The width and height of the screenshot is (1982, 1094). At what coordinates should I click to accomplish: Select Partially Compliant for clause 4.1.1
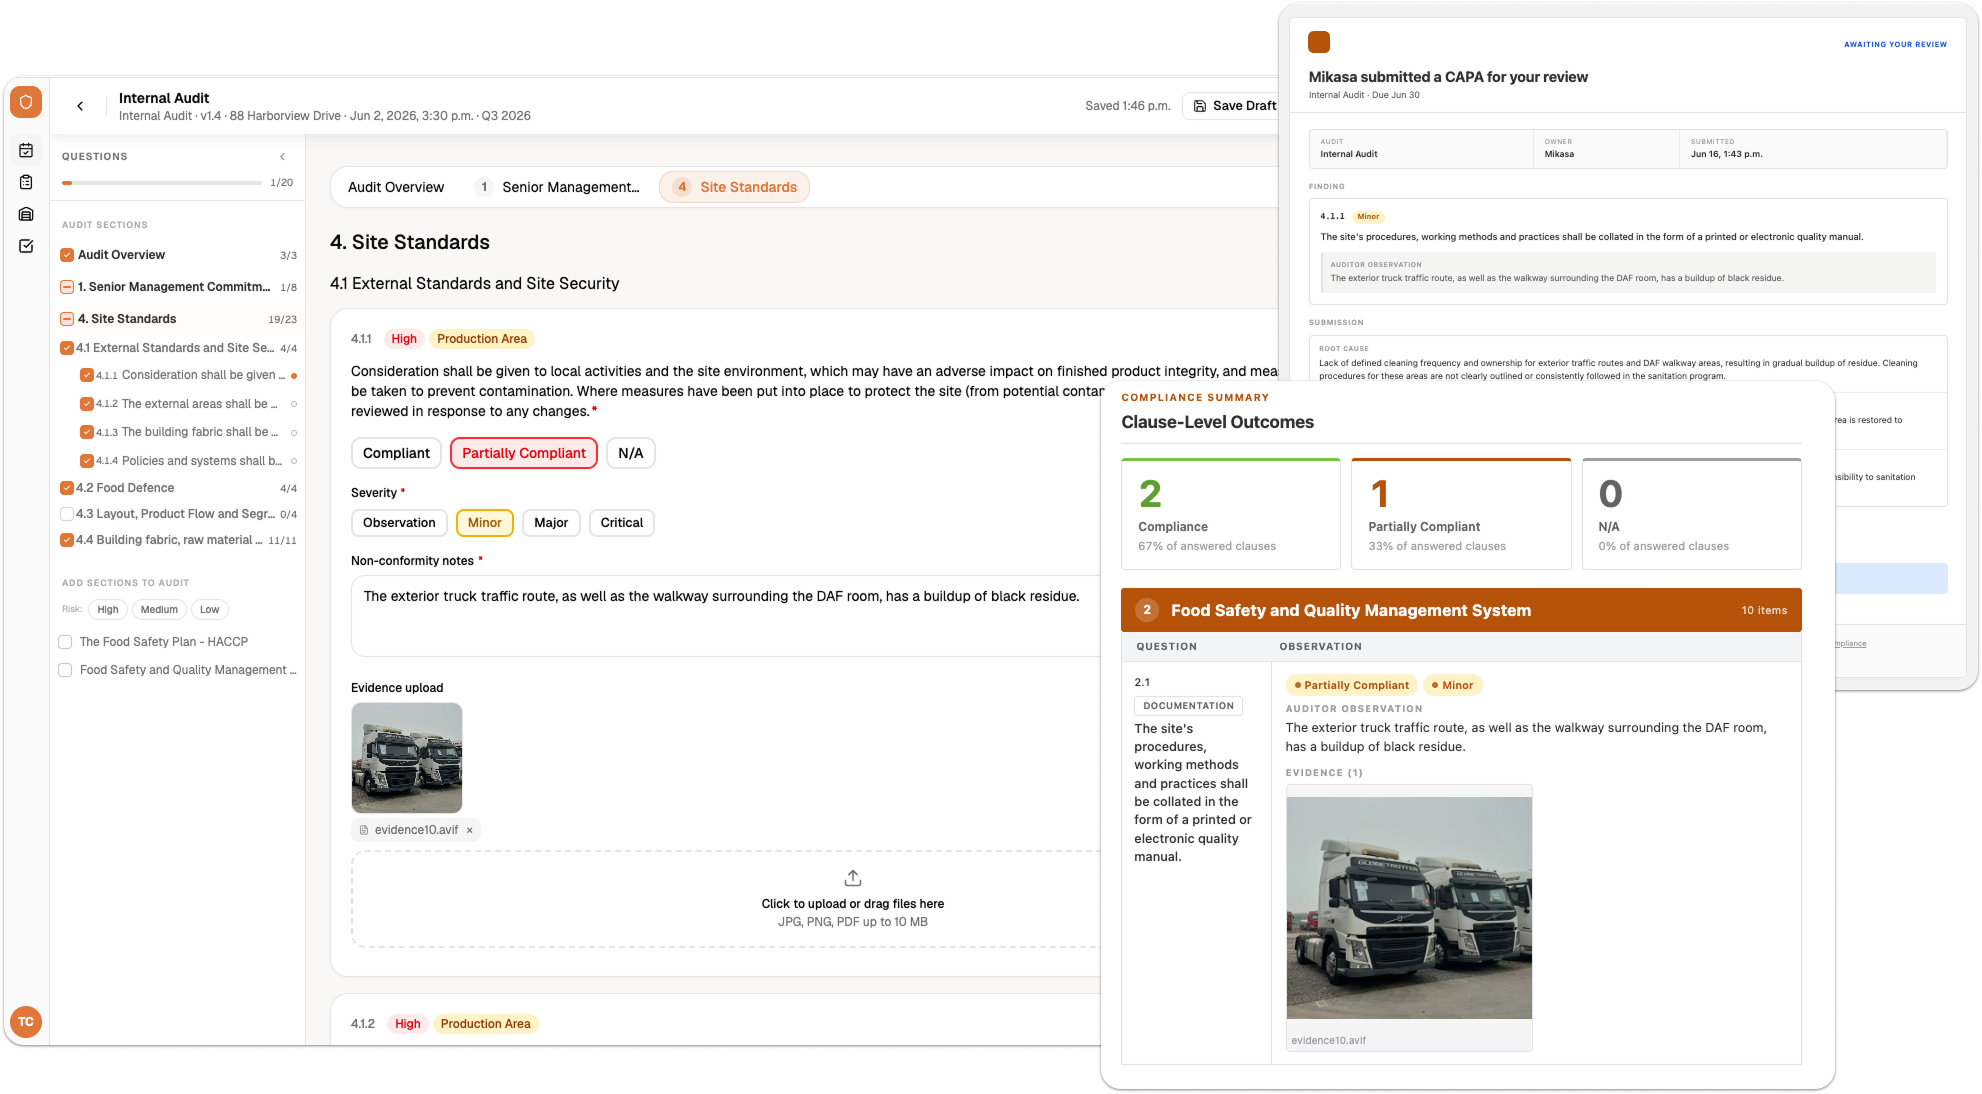coord(524,453)
